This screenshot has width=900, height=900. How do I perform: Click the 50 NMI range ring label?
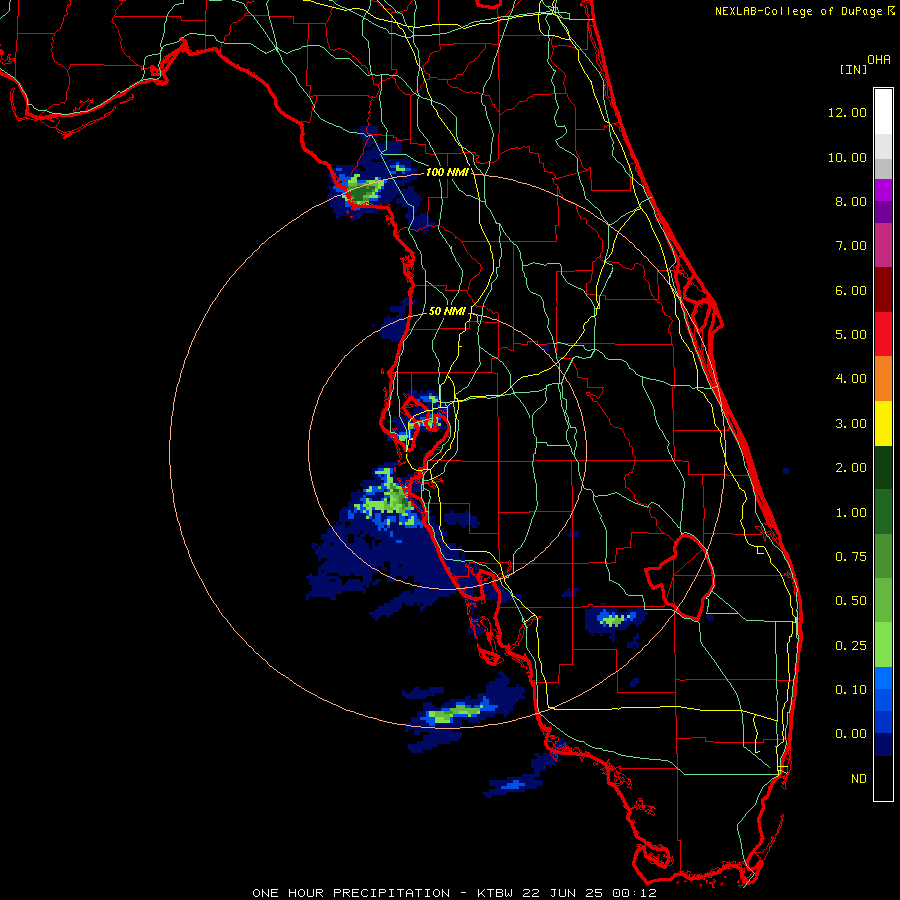(447, 311)
